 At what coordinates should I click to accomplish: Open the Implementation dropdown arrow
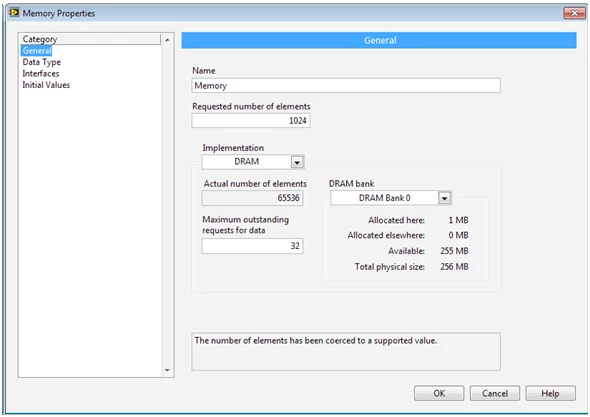[x=297, y=162]
